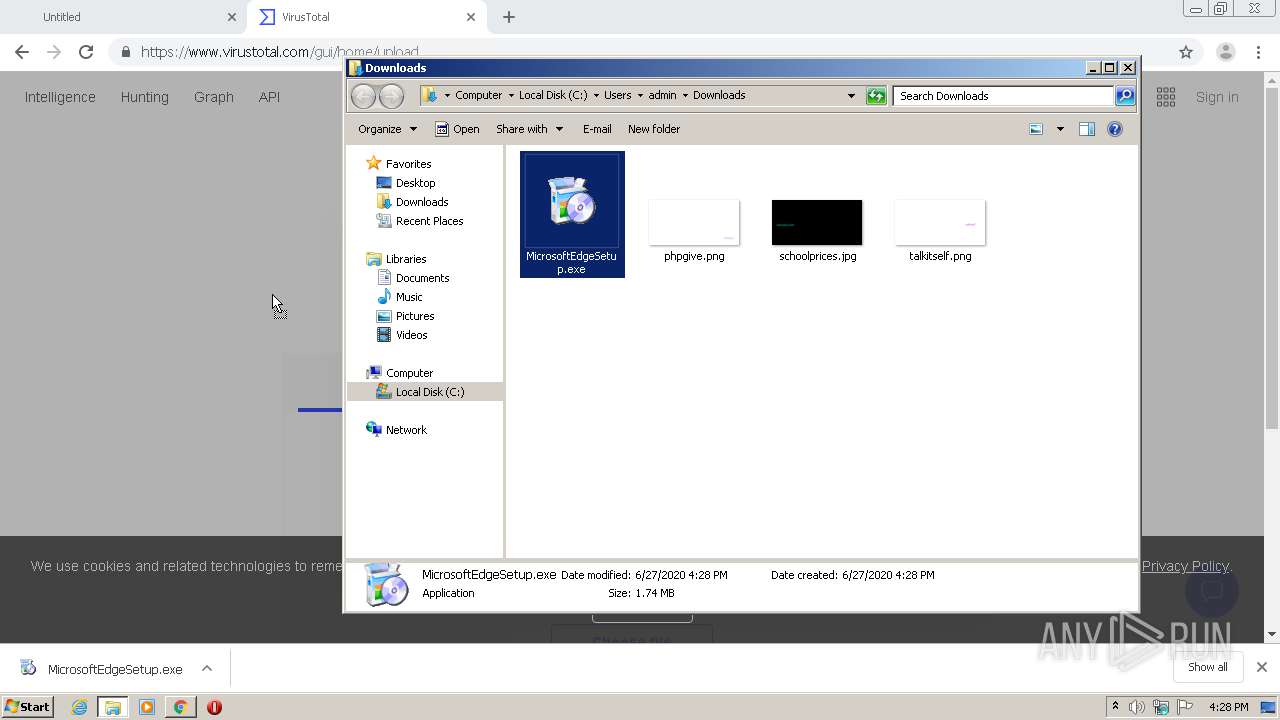Click the Sign in link
Image resolution: width=1280 pixels, height=720 pixels.
coord(1217,97)
